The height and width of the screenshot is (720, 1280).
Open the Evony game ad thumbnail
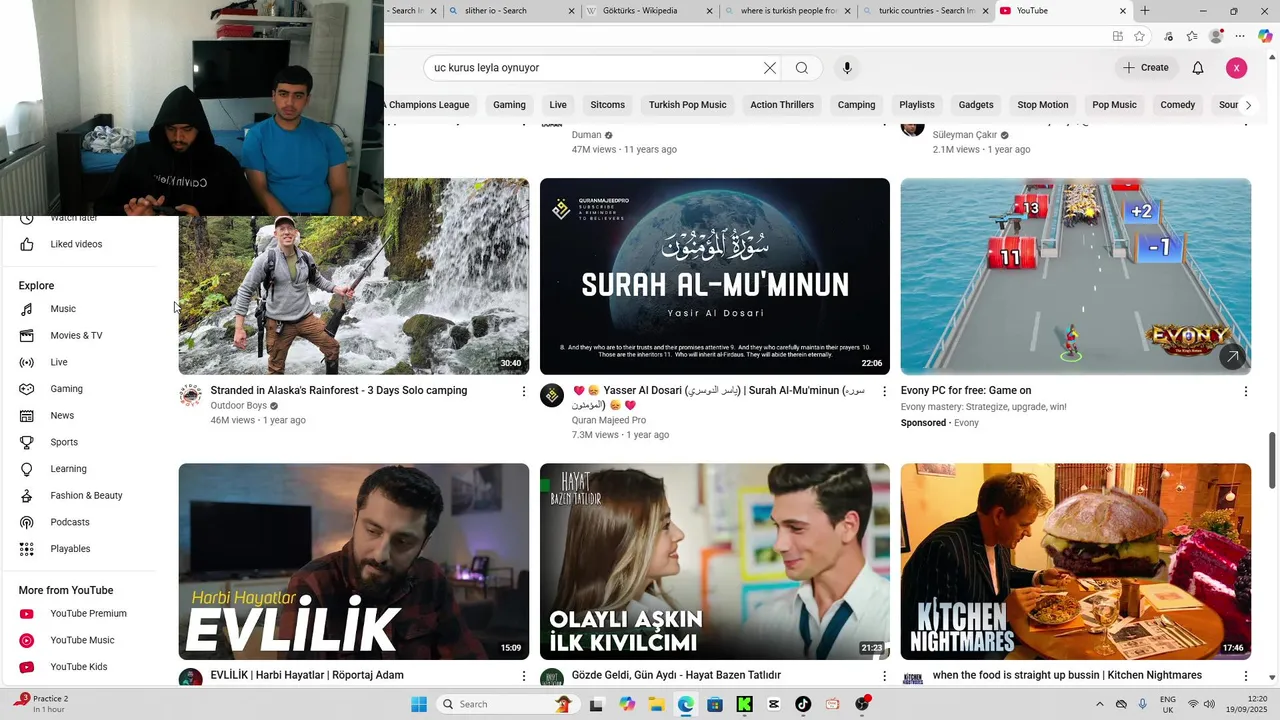coord(1076,276)
